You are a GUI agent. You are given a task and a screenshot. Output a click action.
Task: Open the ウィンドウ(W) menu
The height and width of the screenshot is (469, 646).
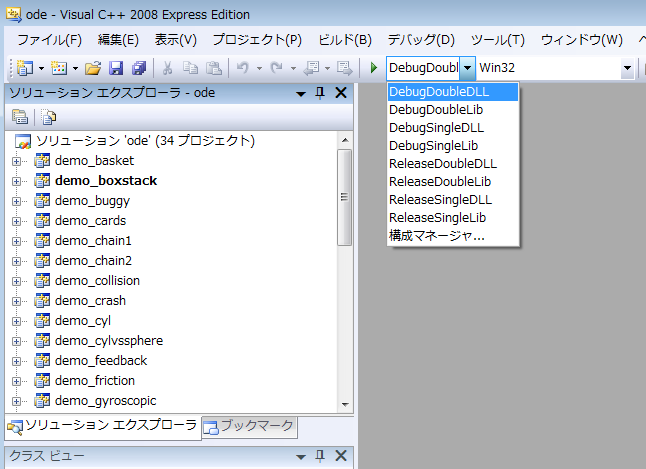pyautogui.click(x=581, y=40)
